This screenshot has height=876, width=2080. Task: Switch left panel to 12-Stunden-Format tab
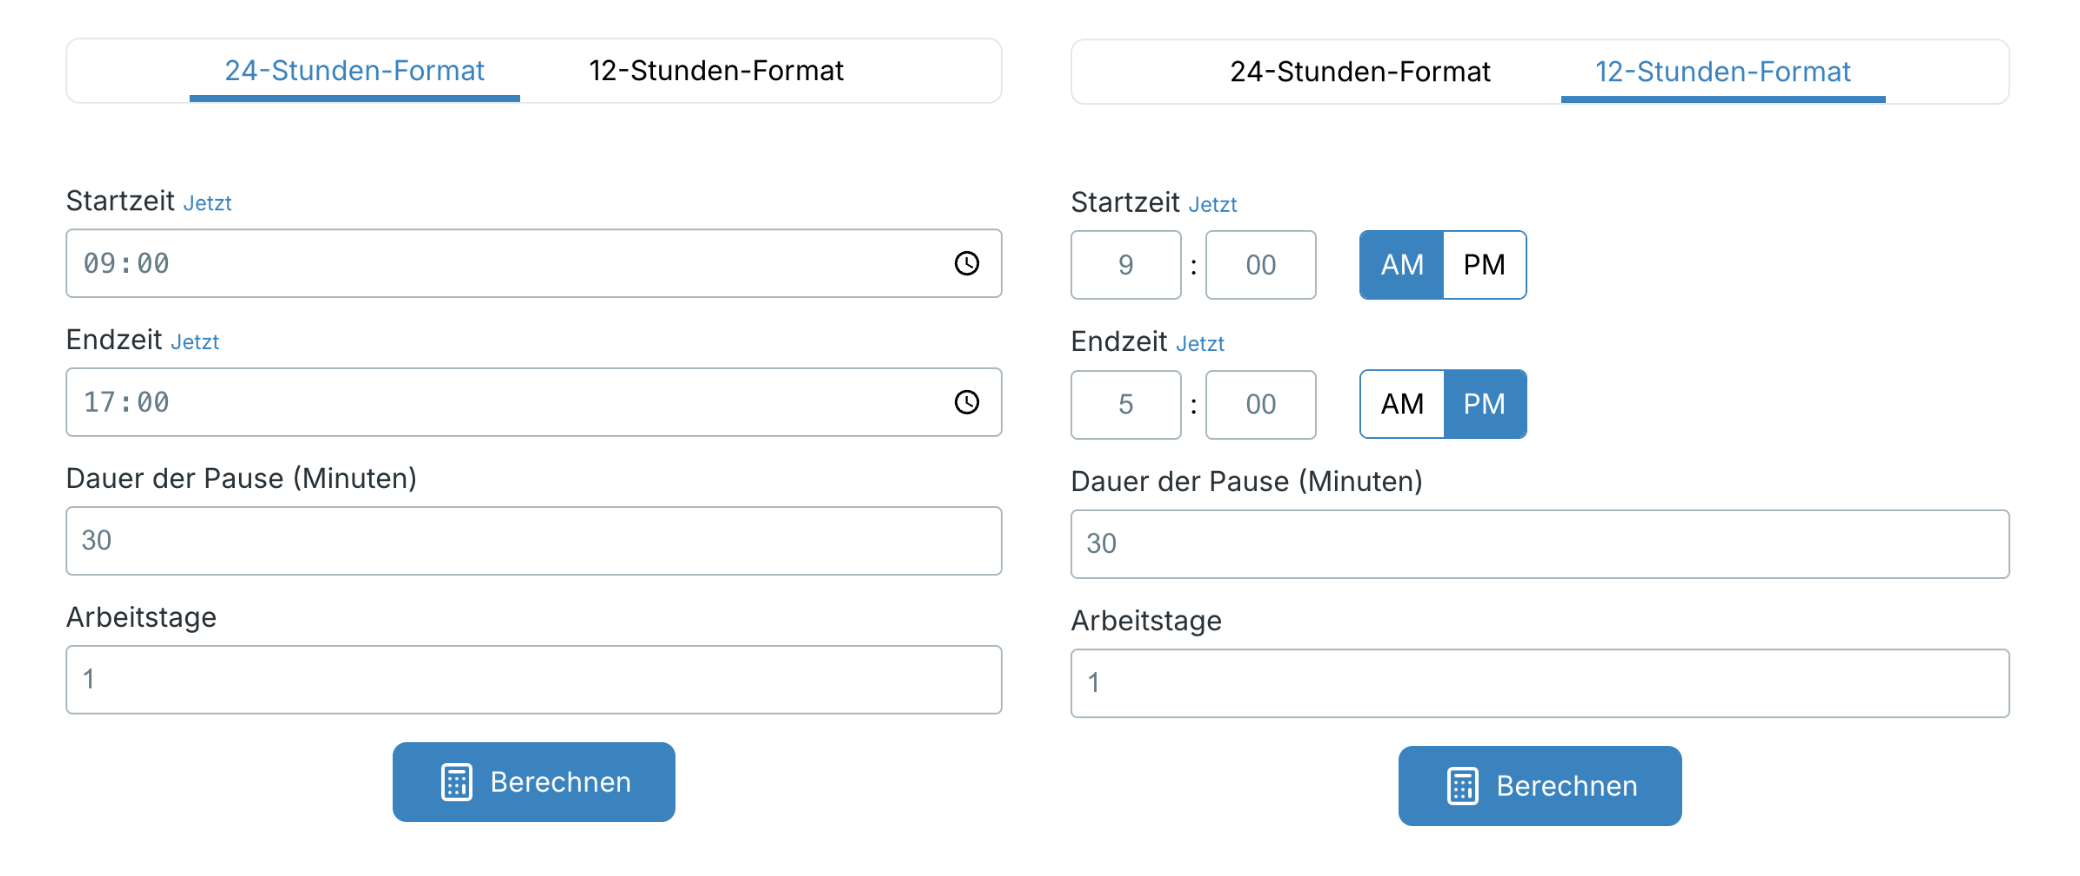(716, 70)
